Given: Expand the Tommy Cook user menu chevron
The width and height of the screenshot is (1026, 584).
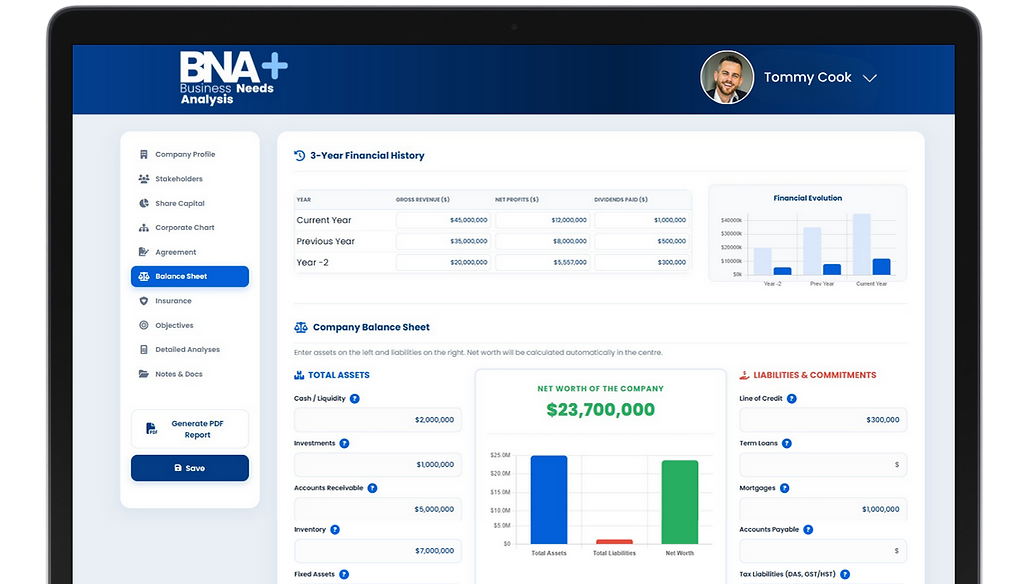Looking at the screenshot, I should click(x=870, y=78).
